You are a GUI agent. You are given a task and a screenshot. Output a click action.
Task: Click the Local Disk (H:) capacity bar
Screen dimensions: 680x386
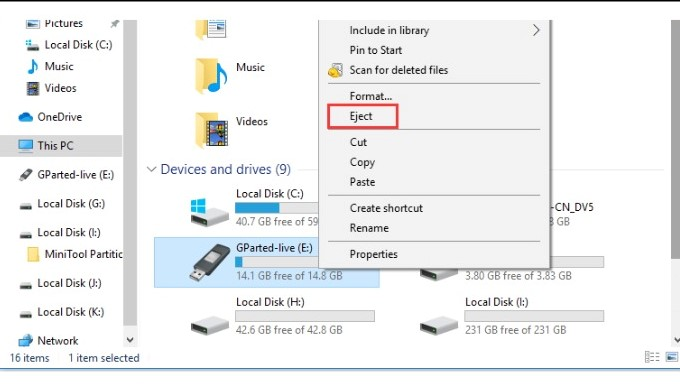click(x=305, y=316)
